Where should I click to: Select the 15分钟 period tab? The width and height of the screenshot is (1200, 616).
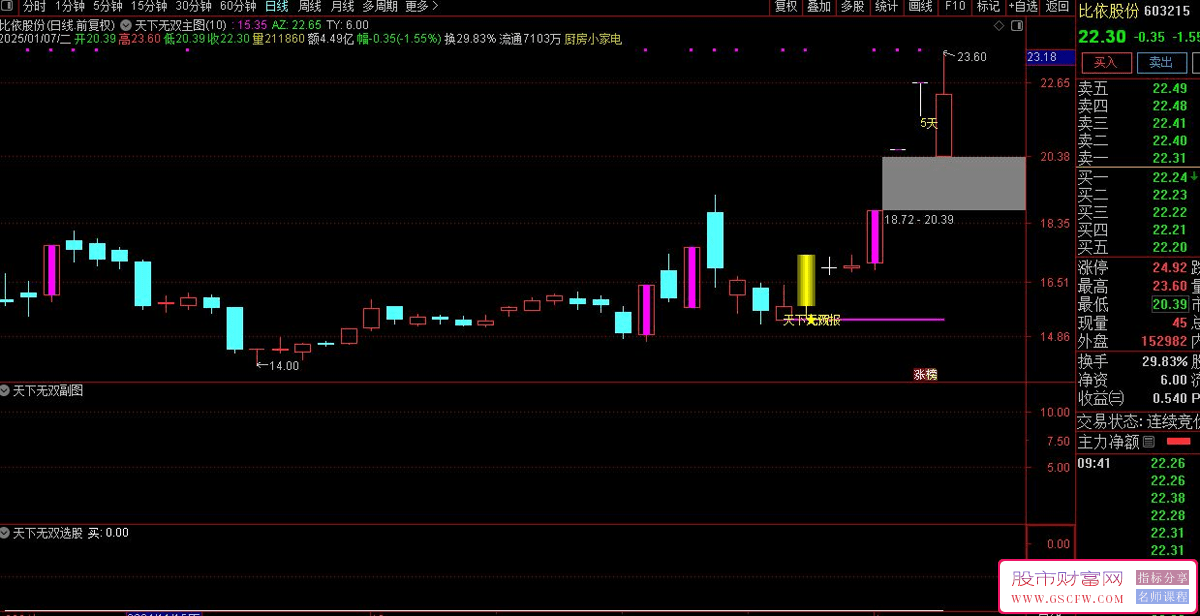(x=150, y=6)
